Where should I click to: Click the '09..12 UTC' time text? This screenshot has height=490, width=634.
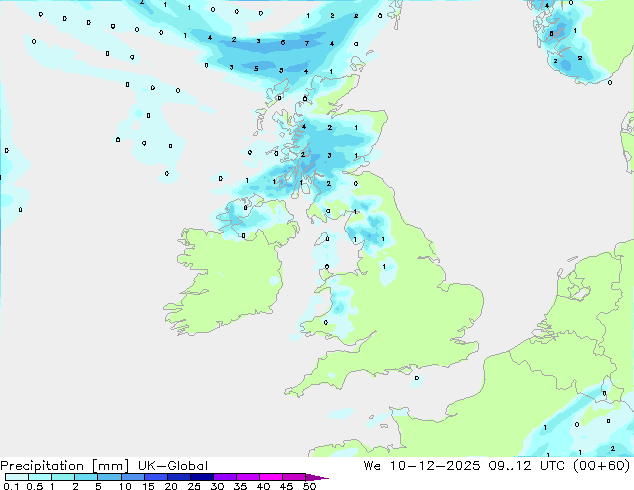pos(527,466)
